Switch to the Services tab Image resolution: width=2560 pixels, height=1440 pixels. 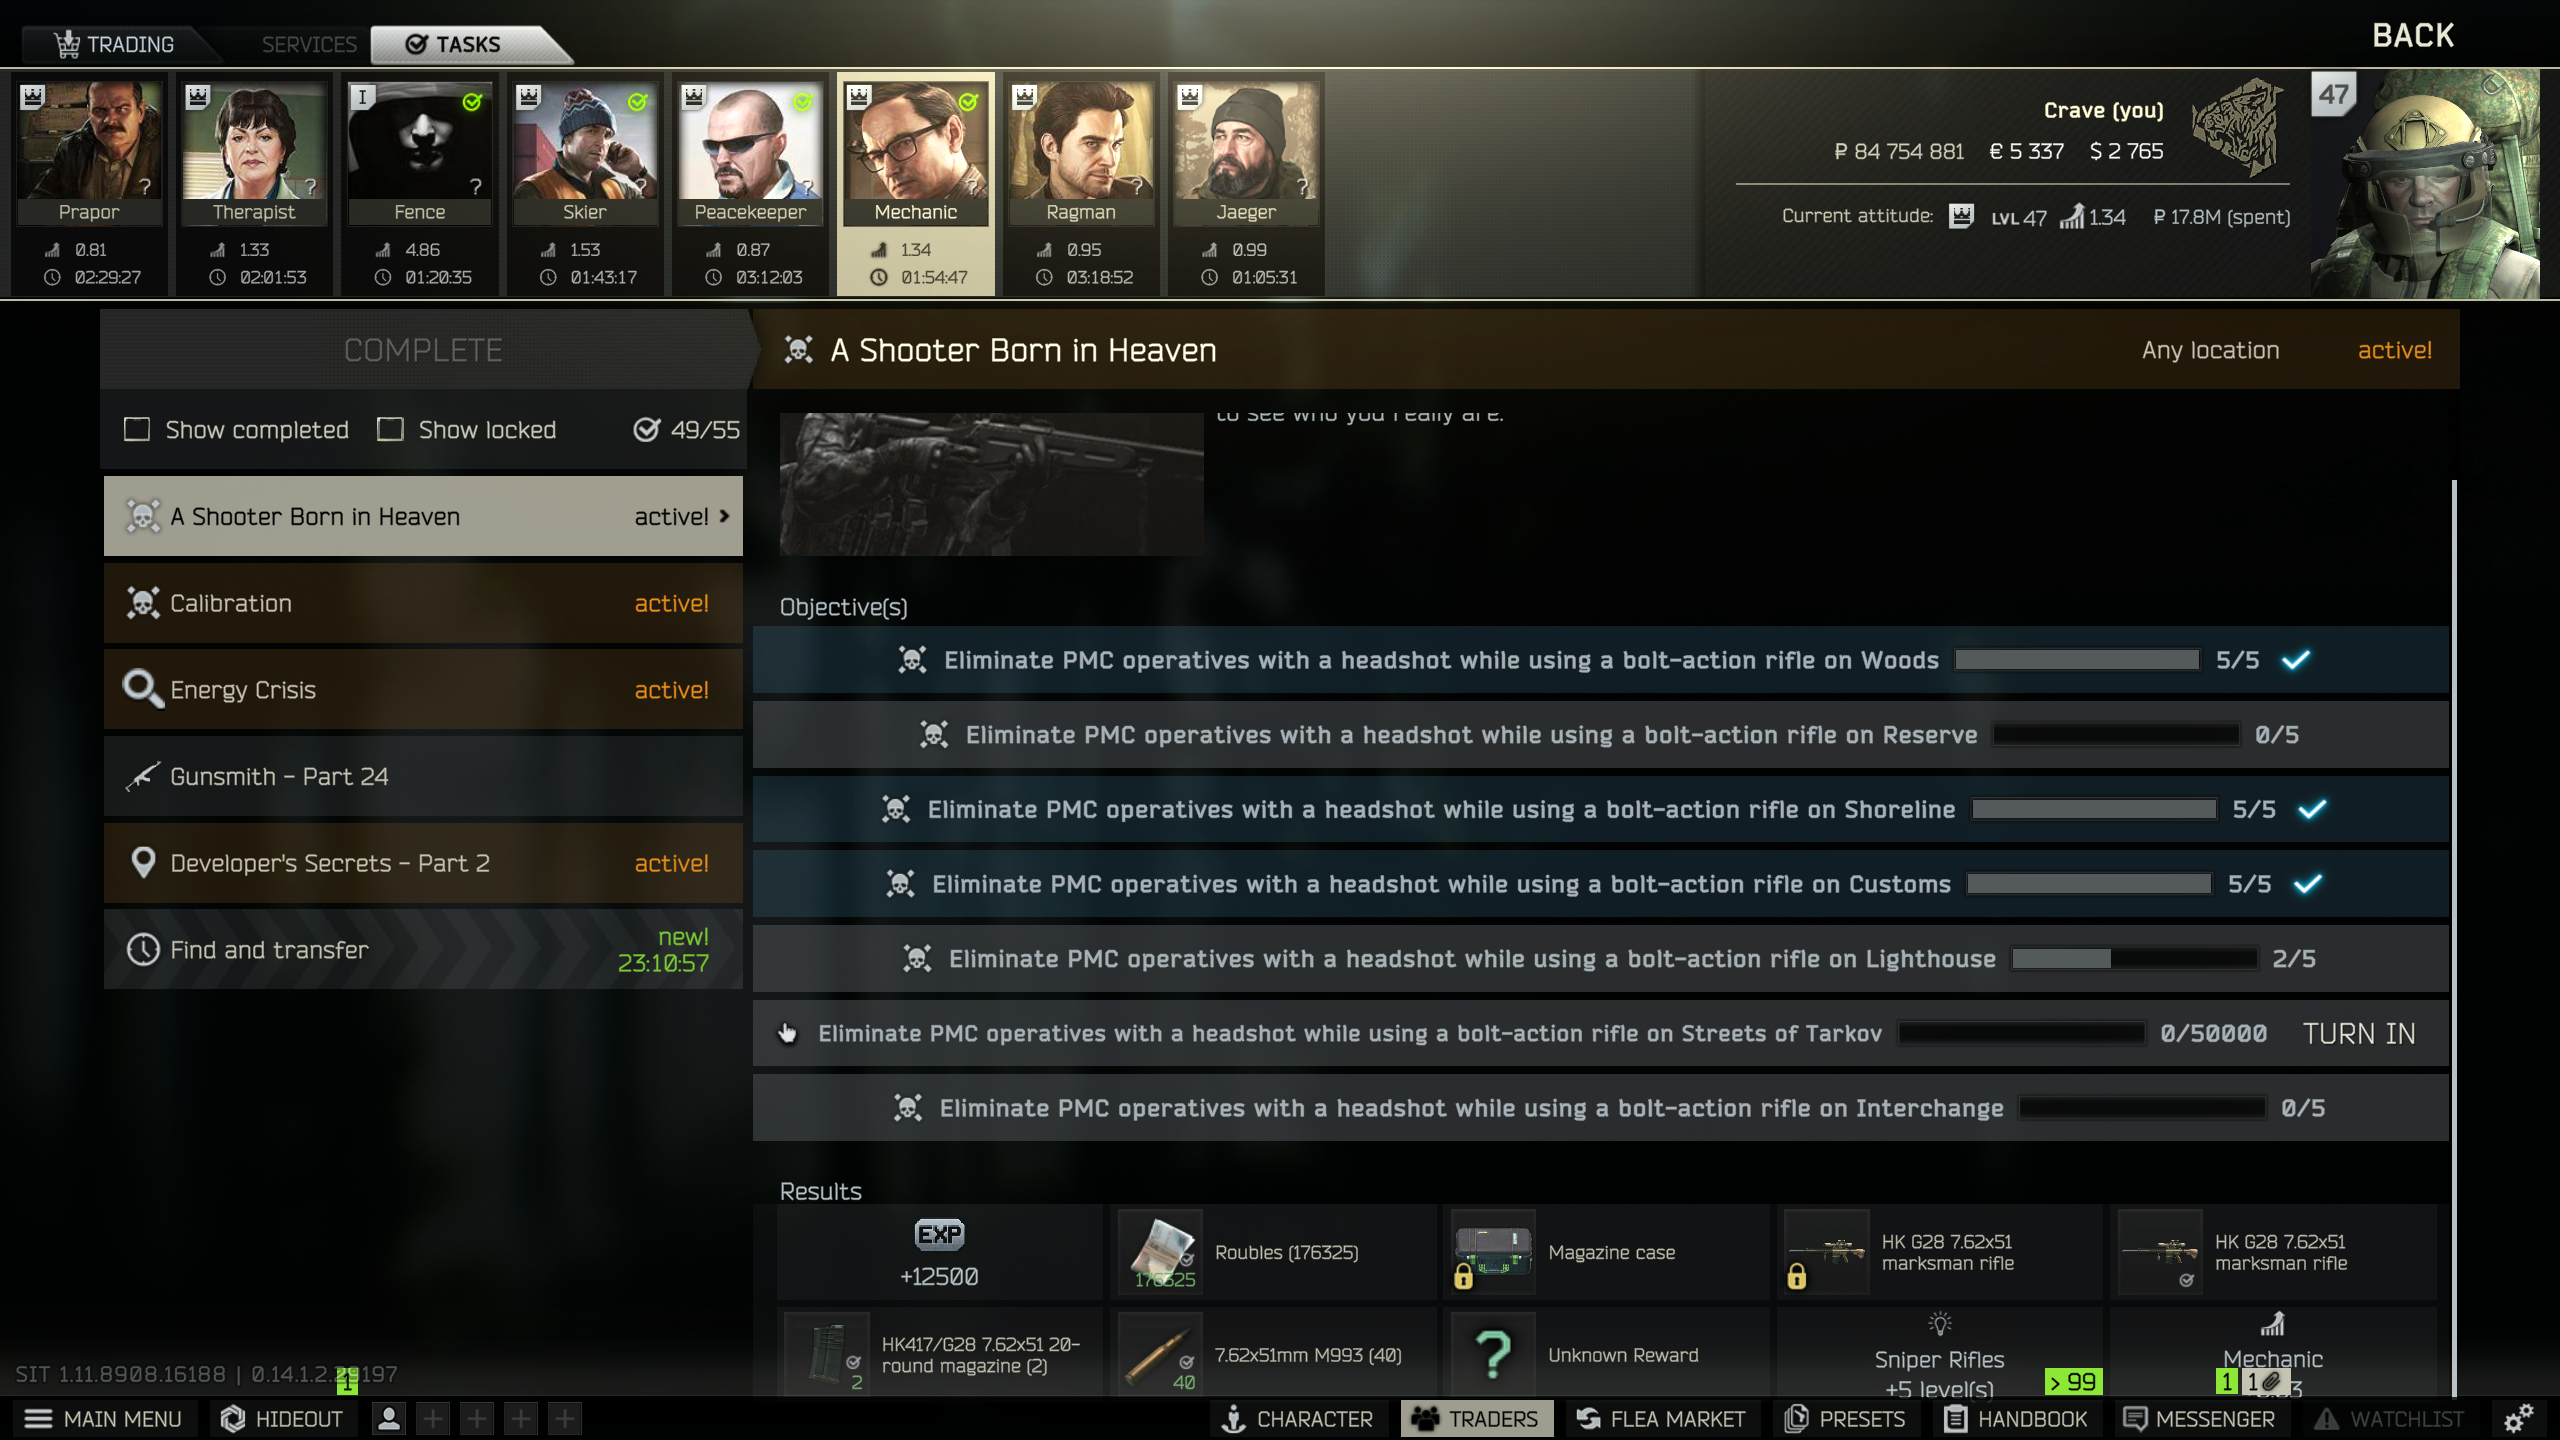pyautogui.click(x=308, y=44)
